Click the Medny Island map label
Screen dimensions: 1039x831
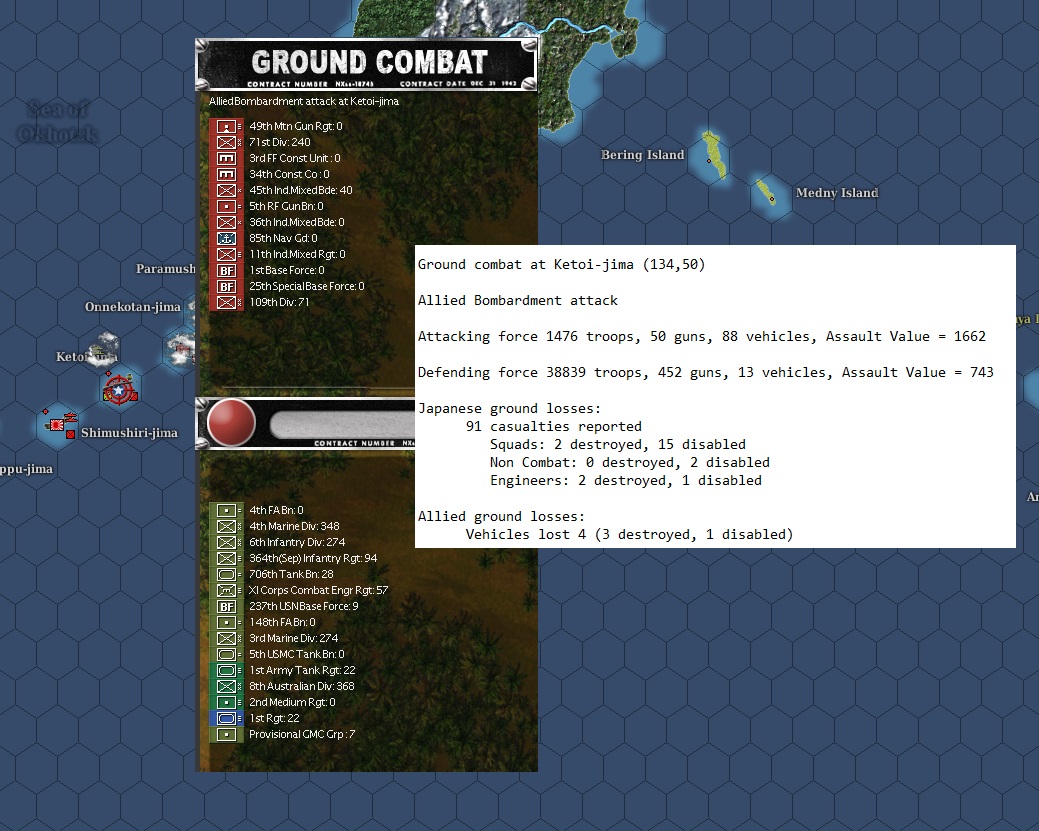[x=837, y=193]
